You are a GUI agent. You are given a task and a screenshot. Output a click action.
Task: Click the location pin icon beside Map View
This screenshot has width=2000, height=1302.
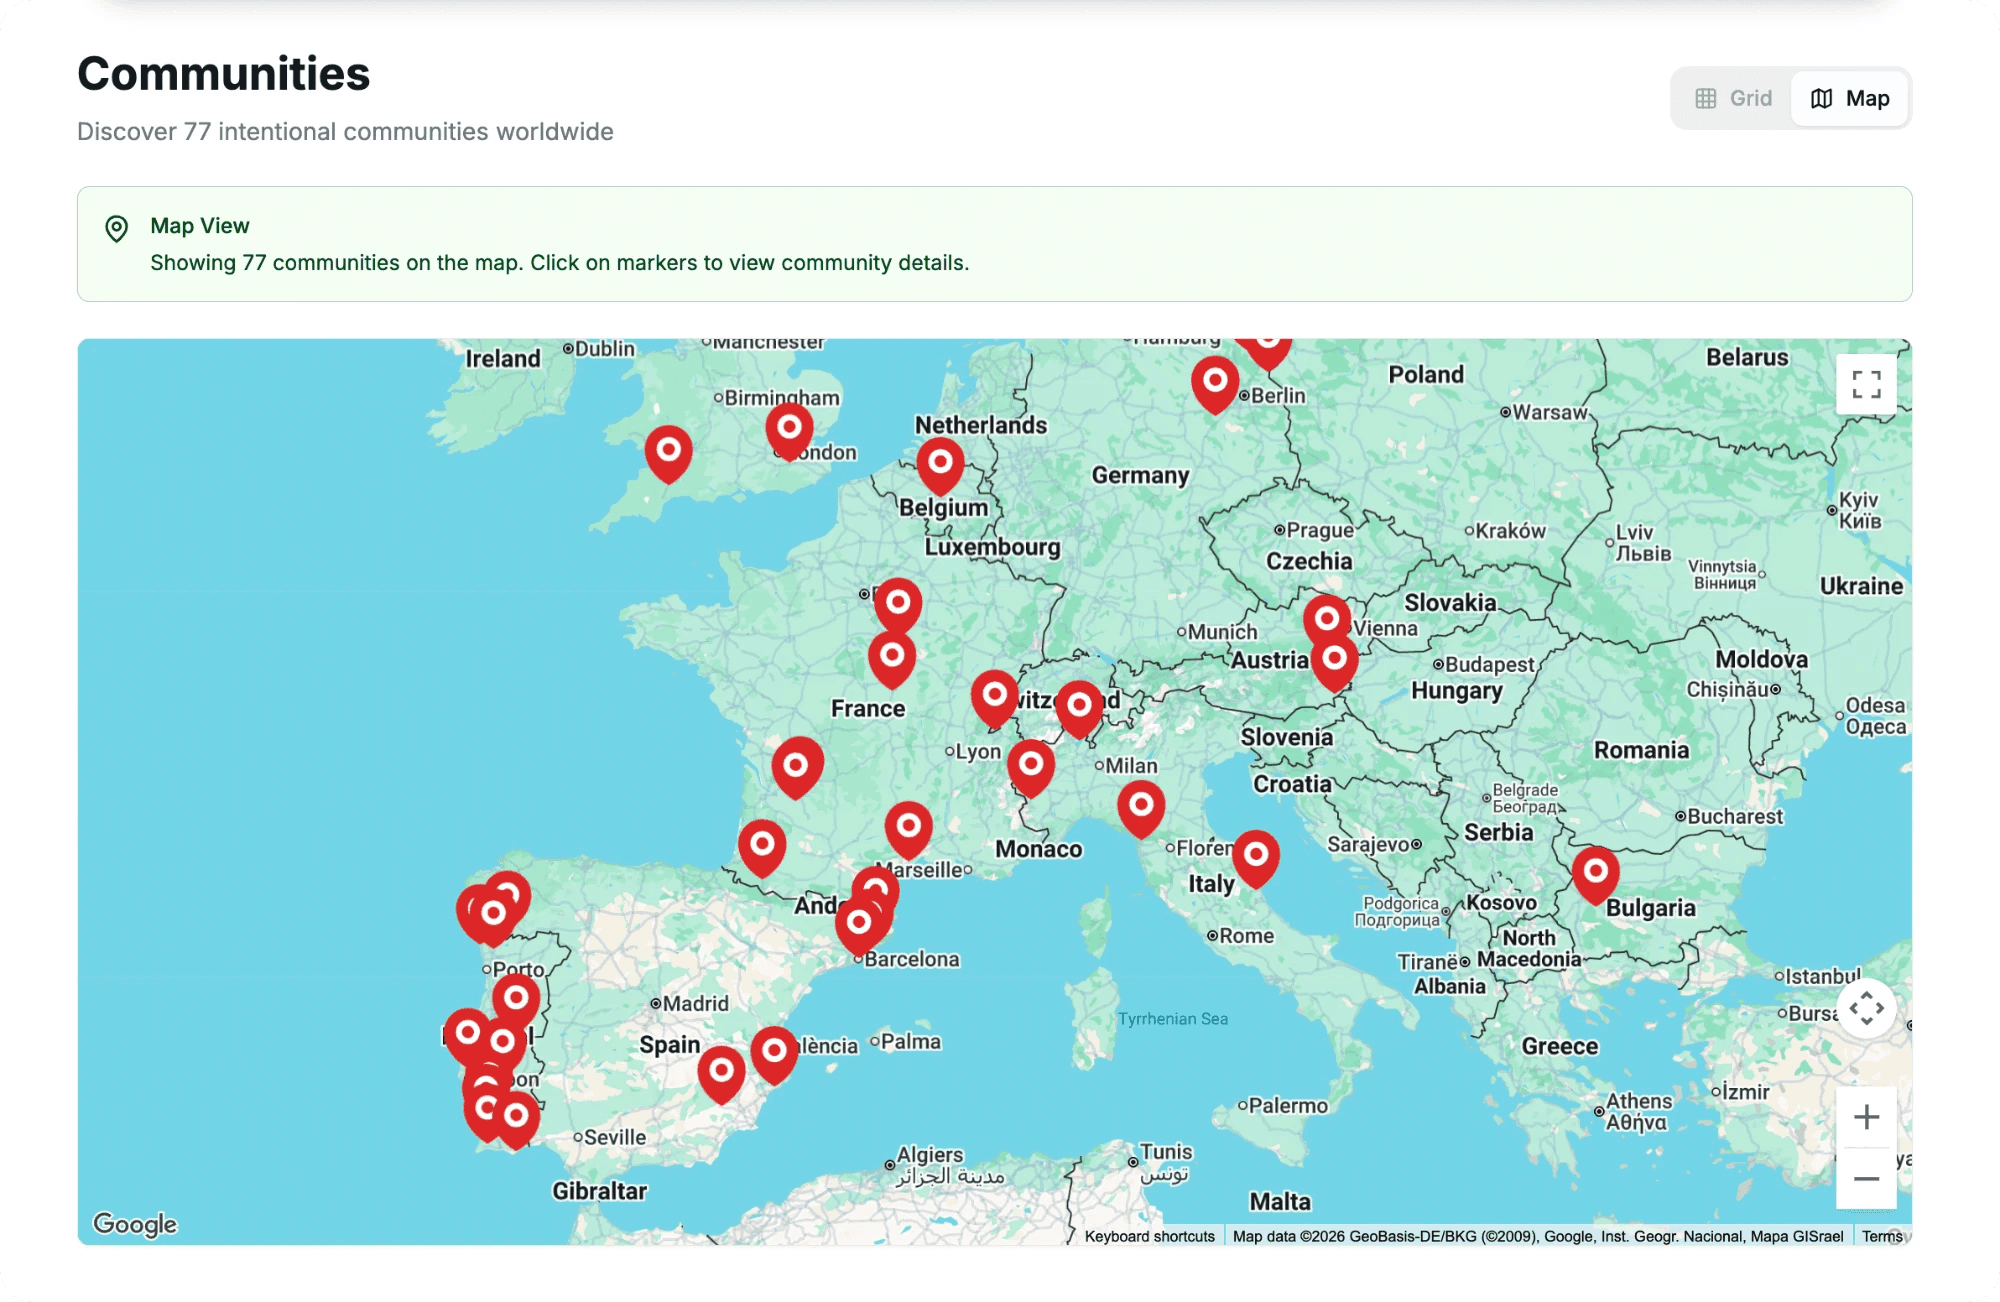pyautogui.click(x=117, y=229)
